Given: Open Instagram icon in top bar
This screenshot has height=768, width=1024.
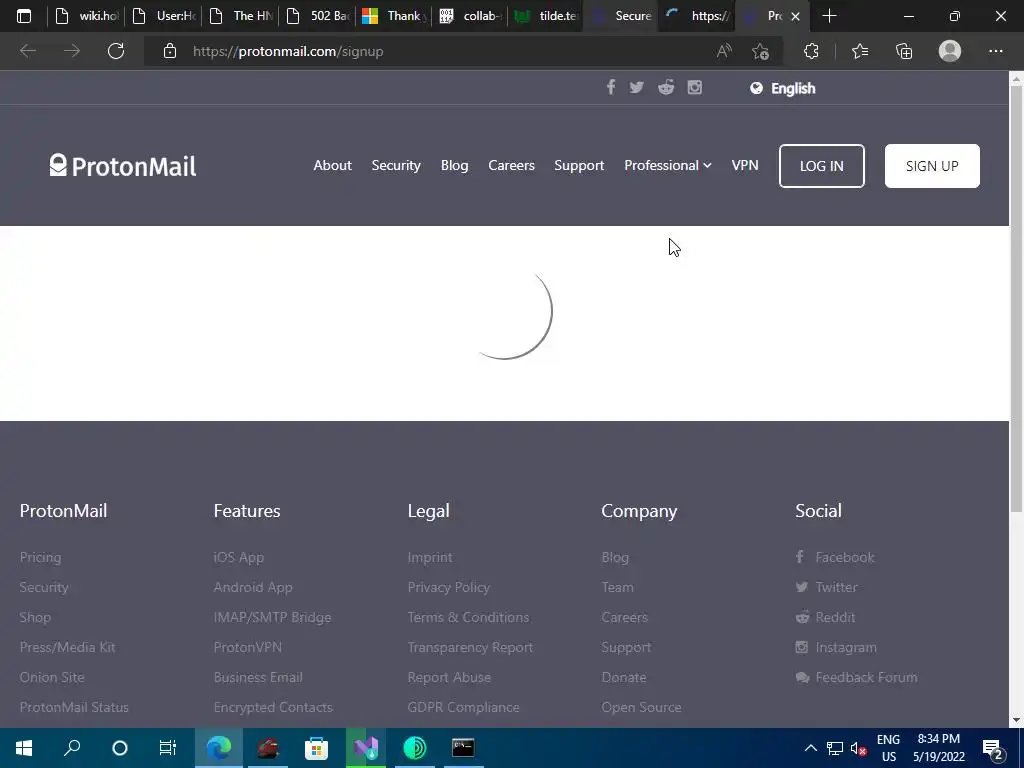Looking at the screenshot, I should click(x=695, y=88).
